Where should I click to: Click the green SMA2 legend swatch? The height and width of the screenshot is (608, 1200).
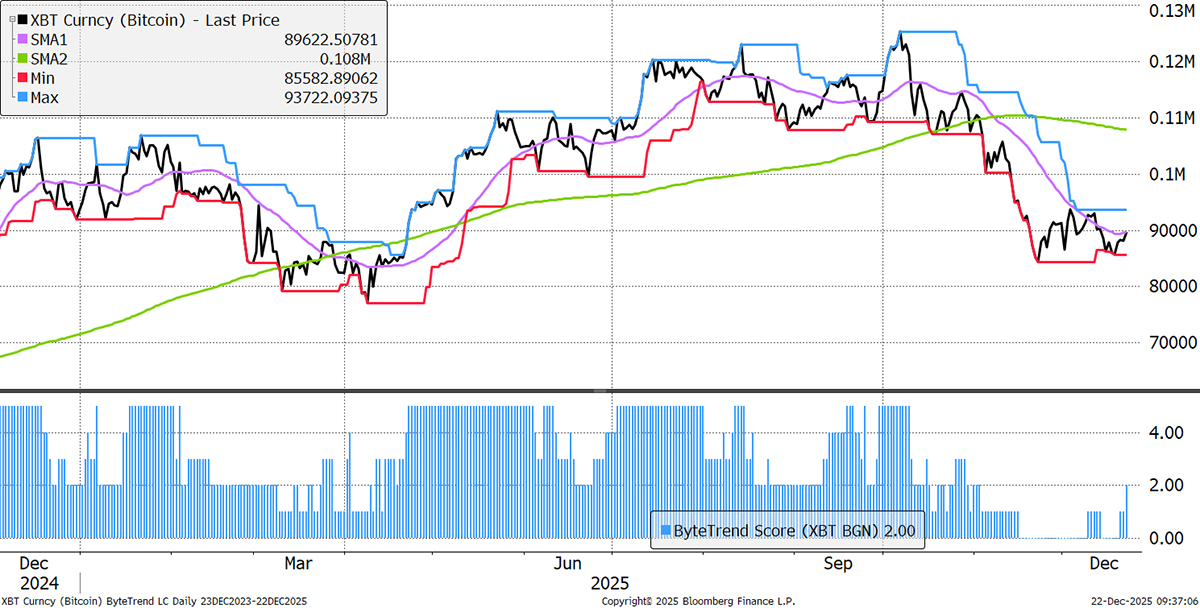tap(21, 58)
